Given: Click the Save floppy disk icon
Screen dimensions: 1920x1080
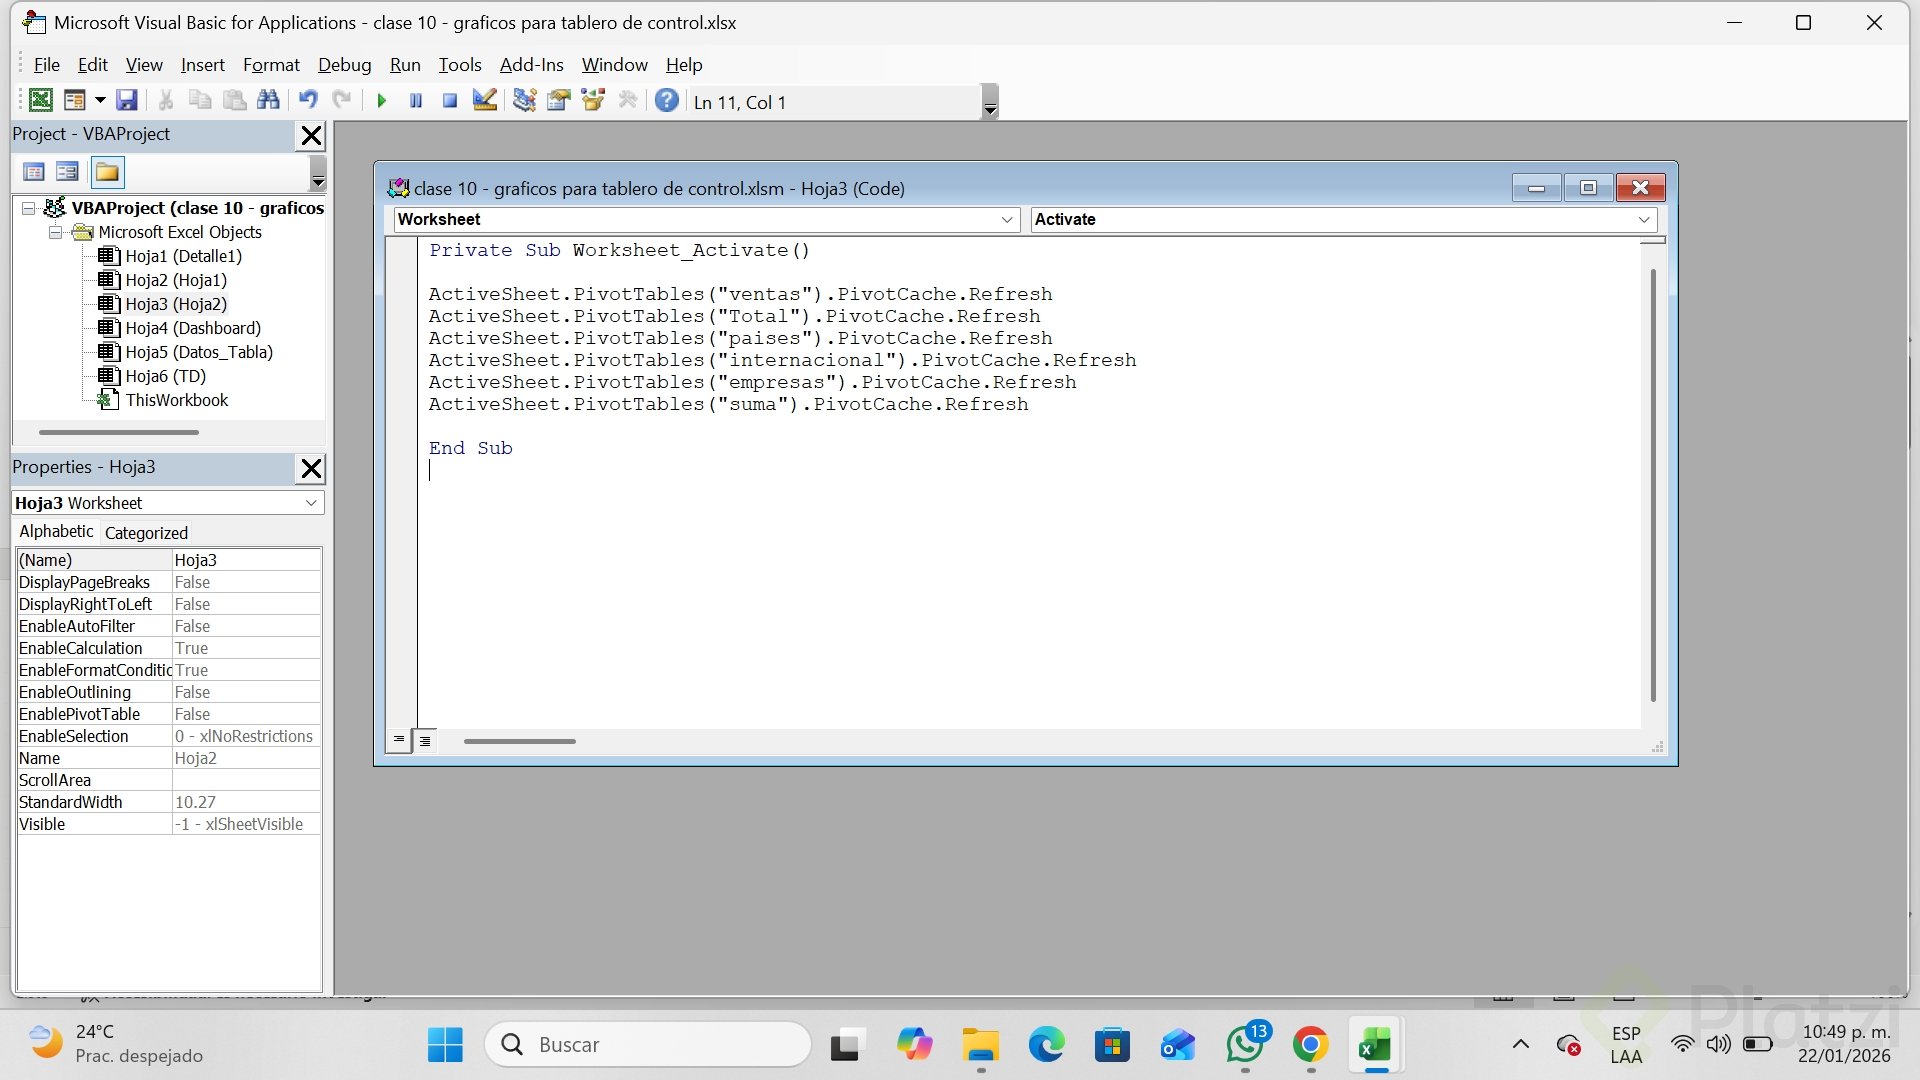Looking at the screenshot, I should click(x=126, y=101).
